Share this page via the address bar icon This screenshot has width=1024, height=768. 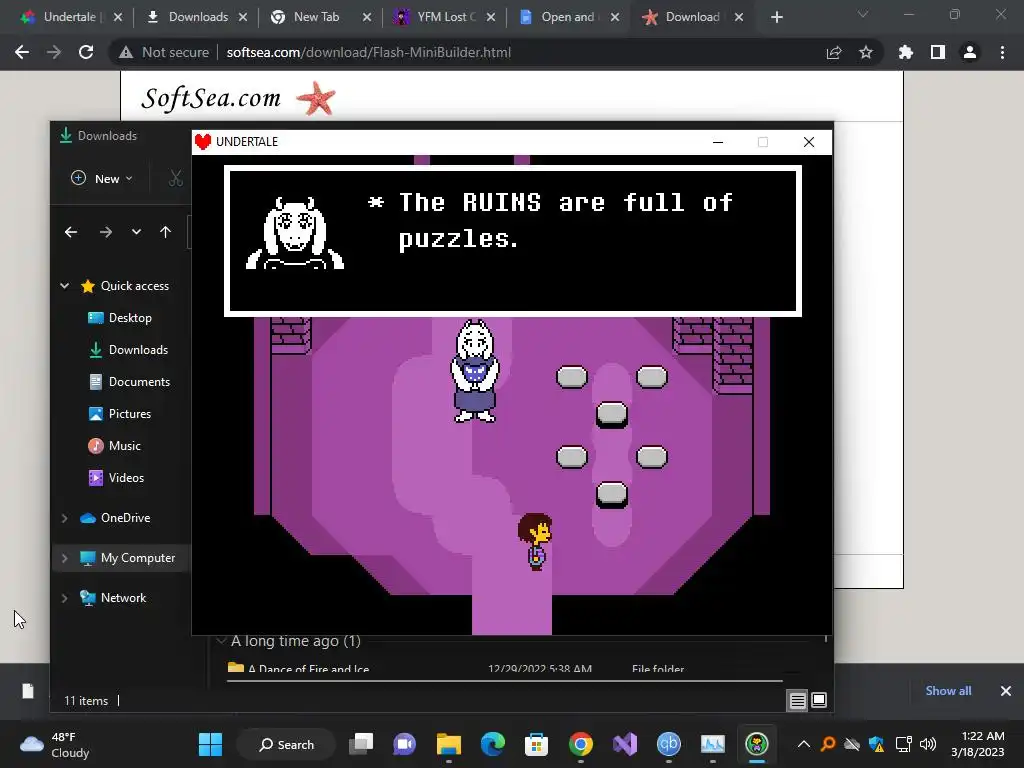coord(834,52)
